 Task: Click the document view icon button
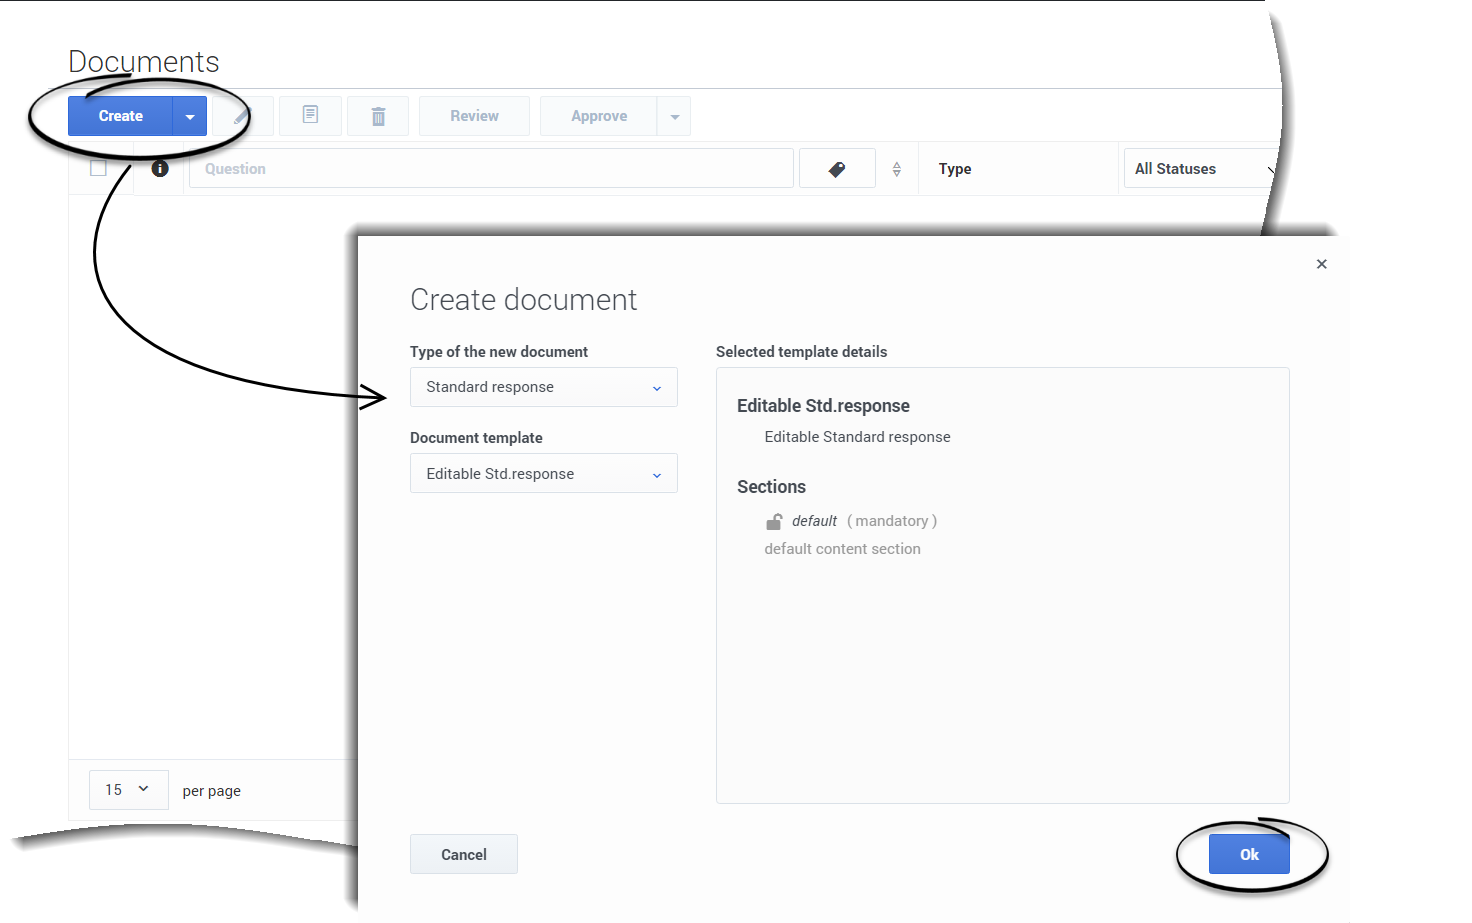tap(310, 116)
